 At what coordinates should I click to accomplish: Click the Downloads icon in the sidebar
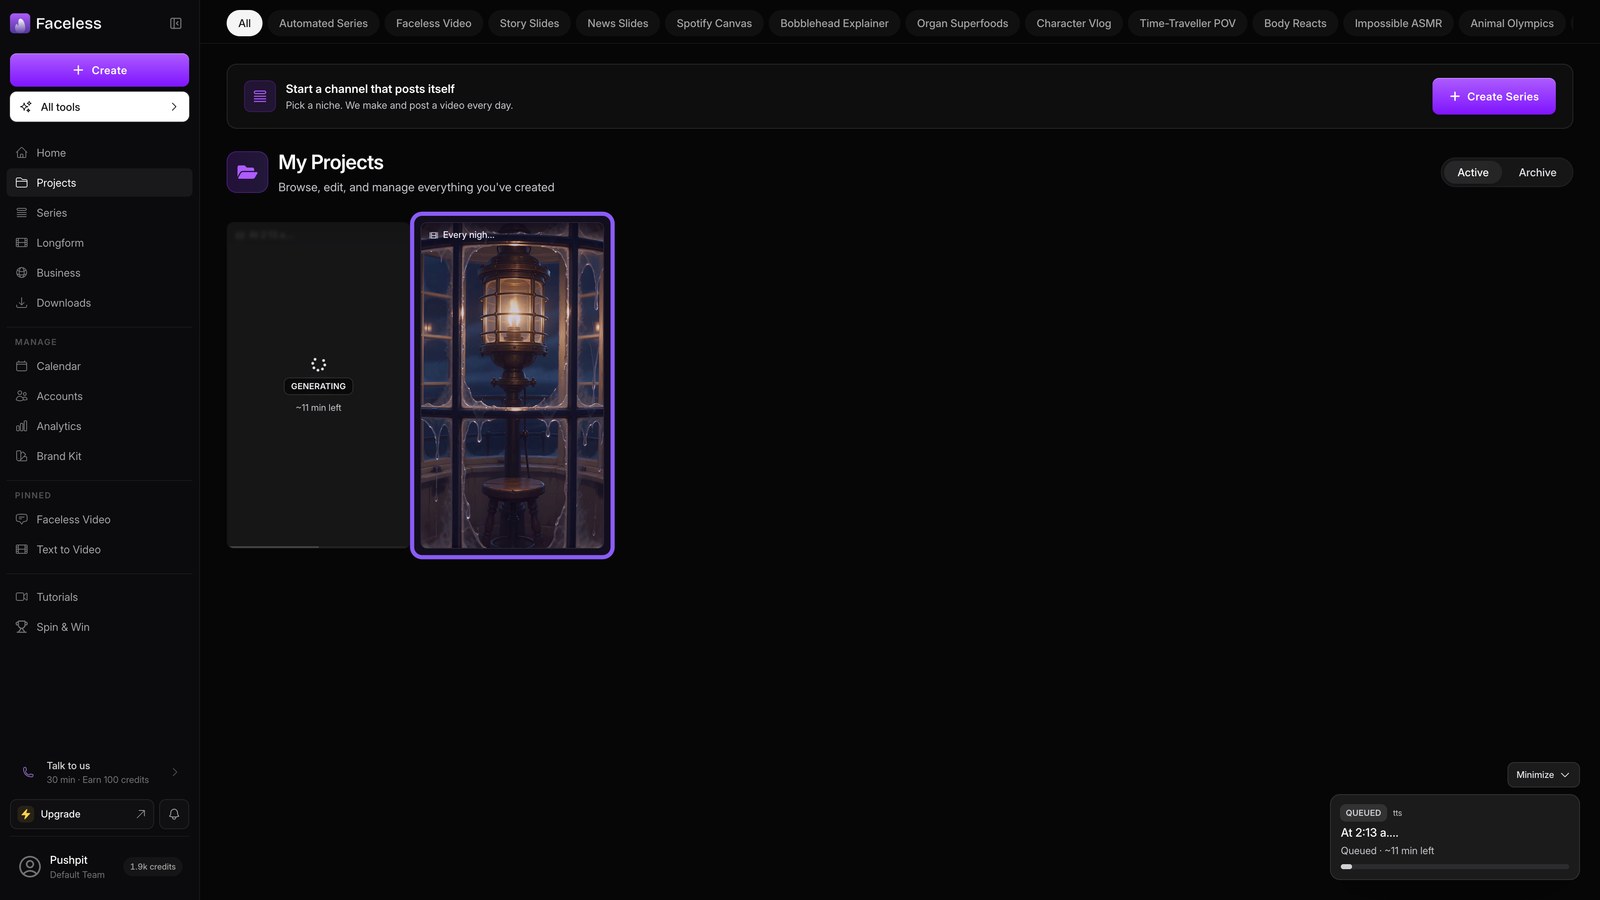[x=22, y=303]
